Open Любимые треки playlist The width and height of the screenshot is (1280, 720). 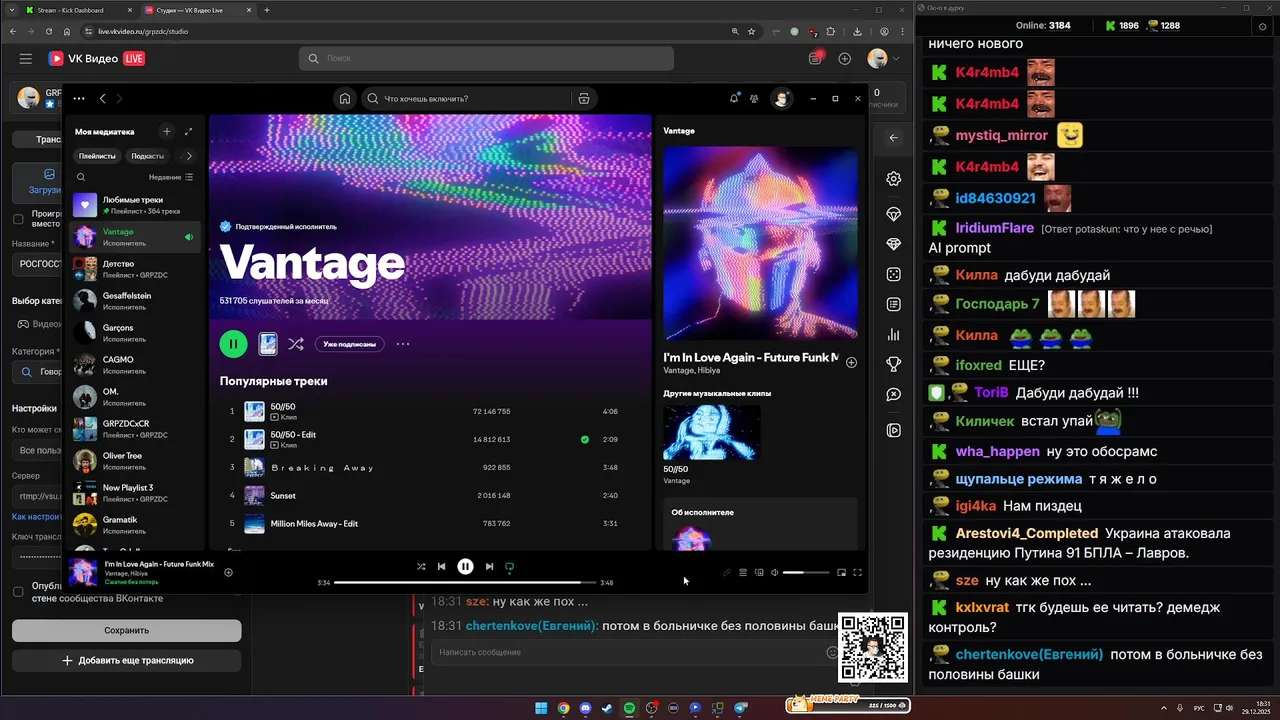click(x=135, y=205)
